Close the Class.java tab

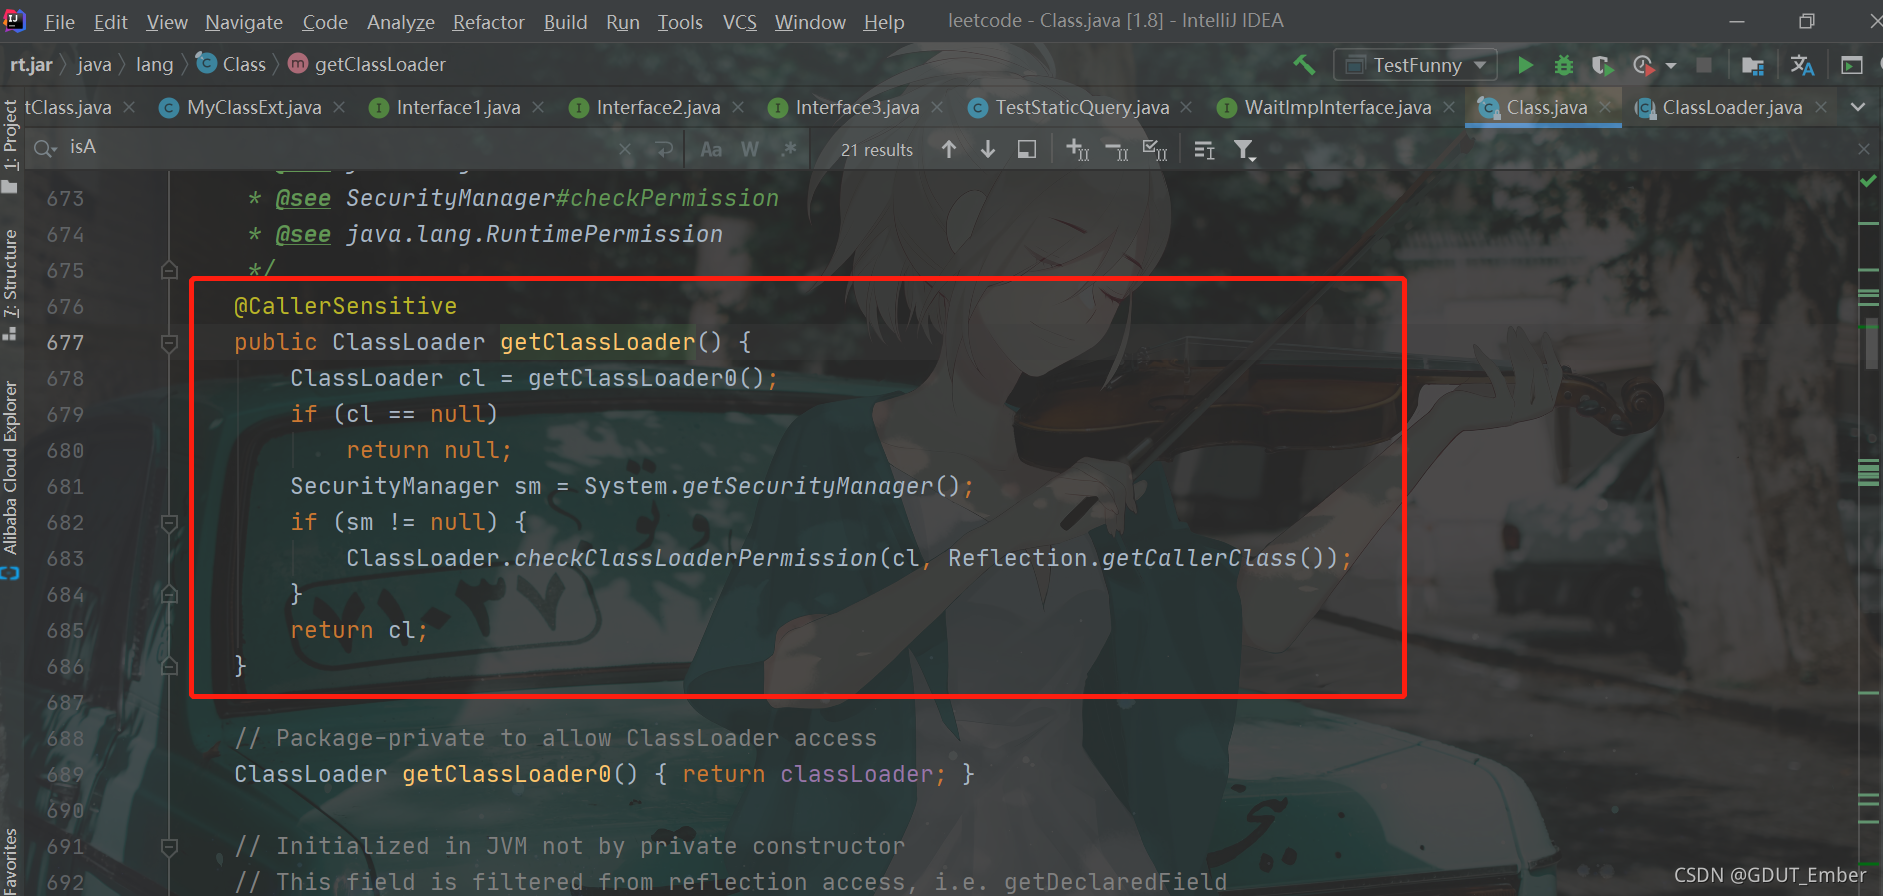click(1605, 107)
